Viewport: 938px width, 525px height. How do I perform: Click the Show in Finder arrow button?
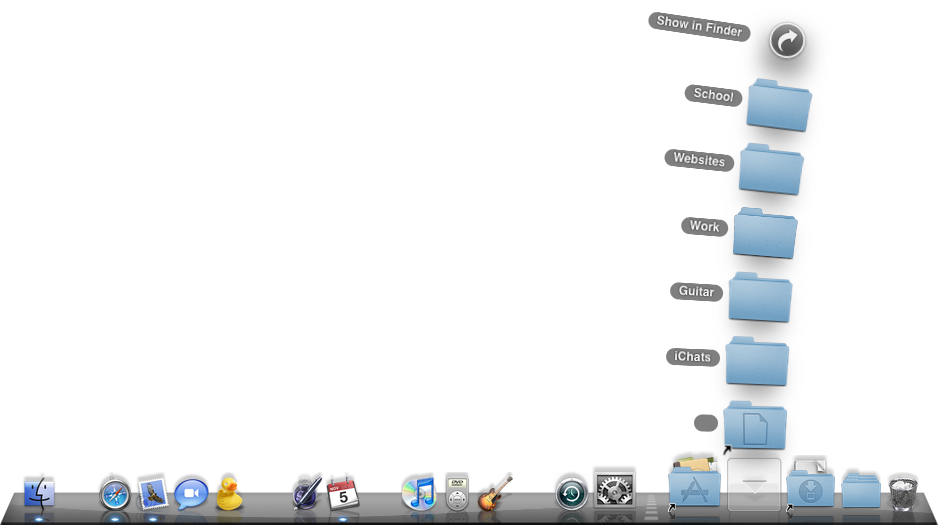click(787, 41)
